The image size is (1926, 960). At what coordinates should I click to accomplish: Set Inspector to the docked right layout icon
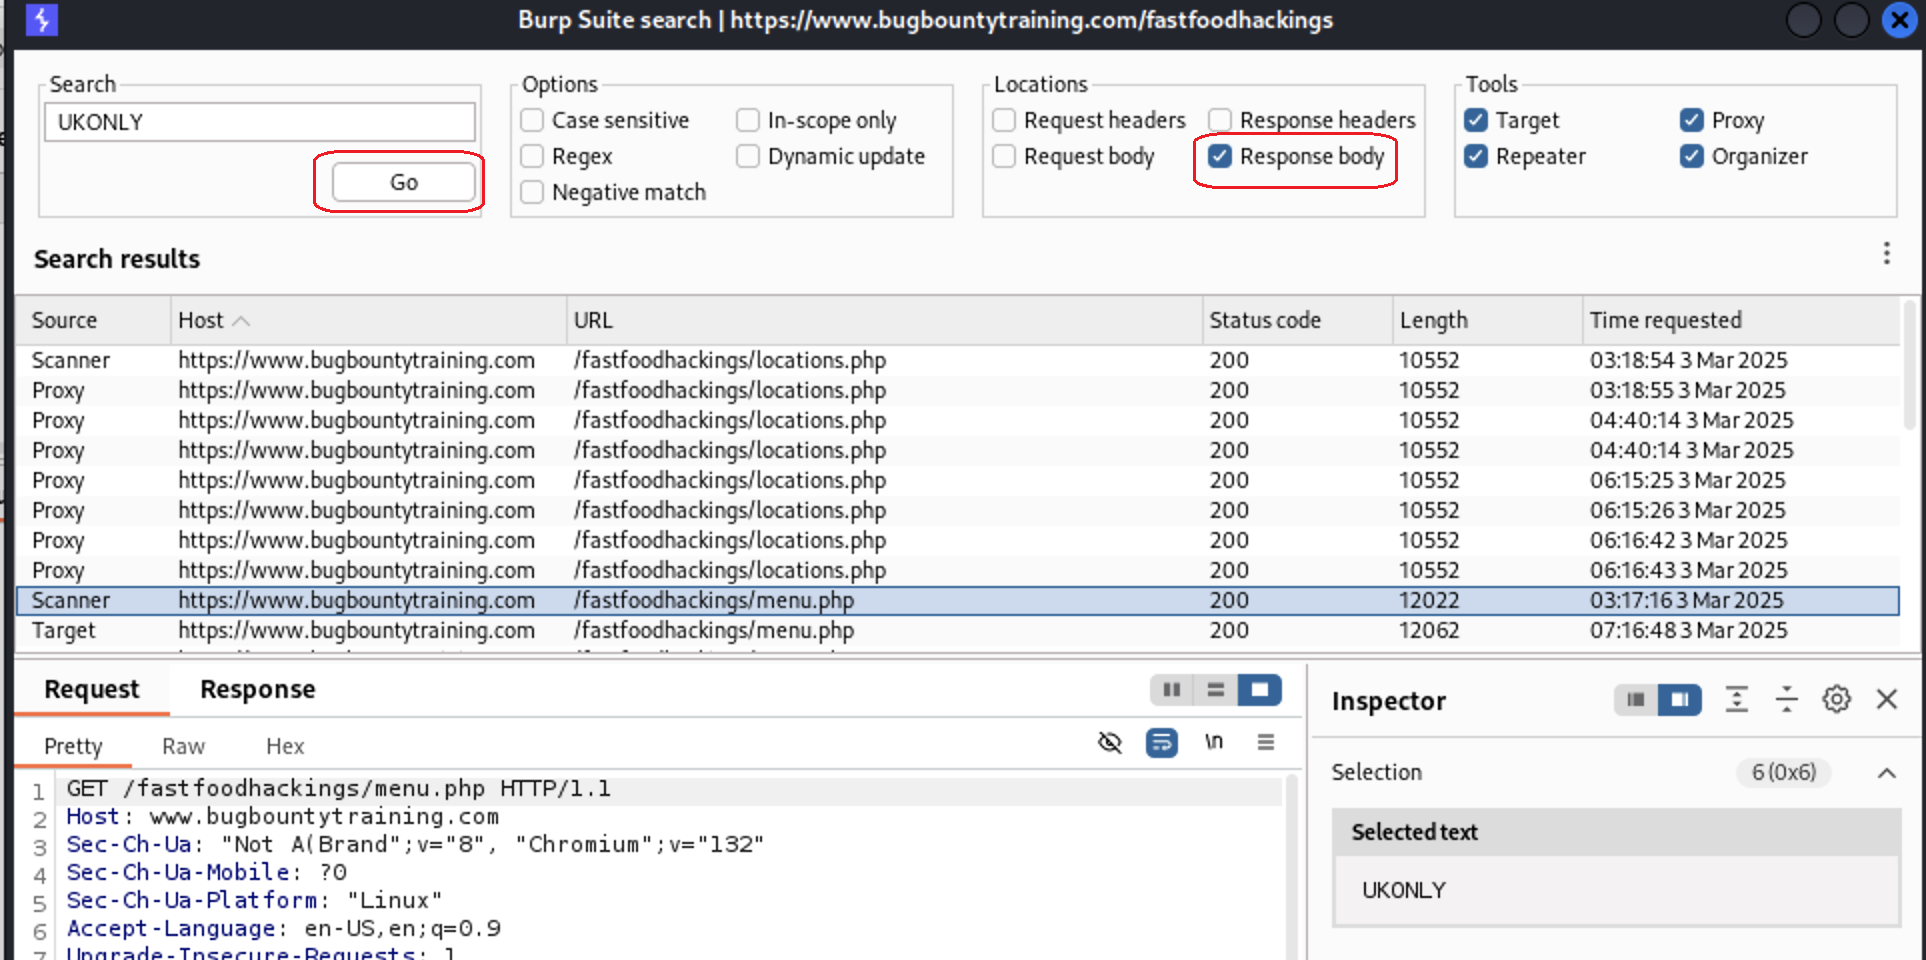coord(1680,700)
